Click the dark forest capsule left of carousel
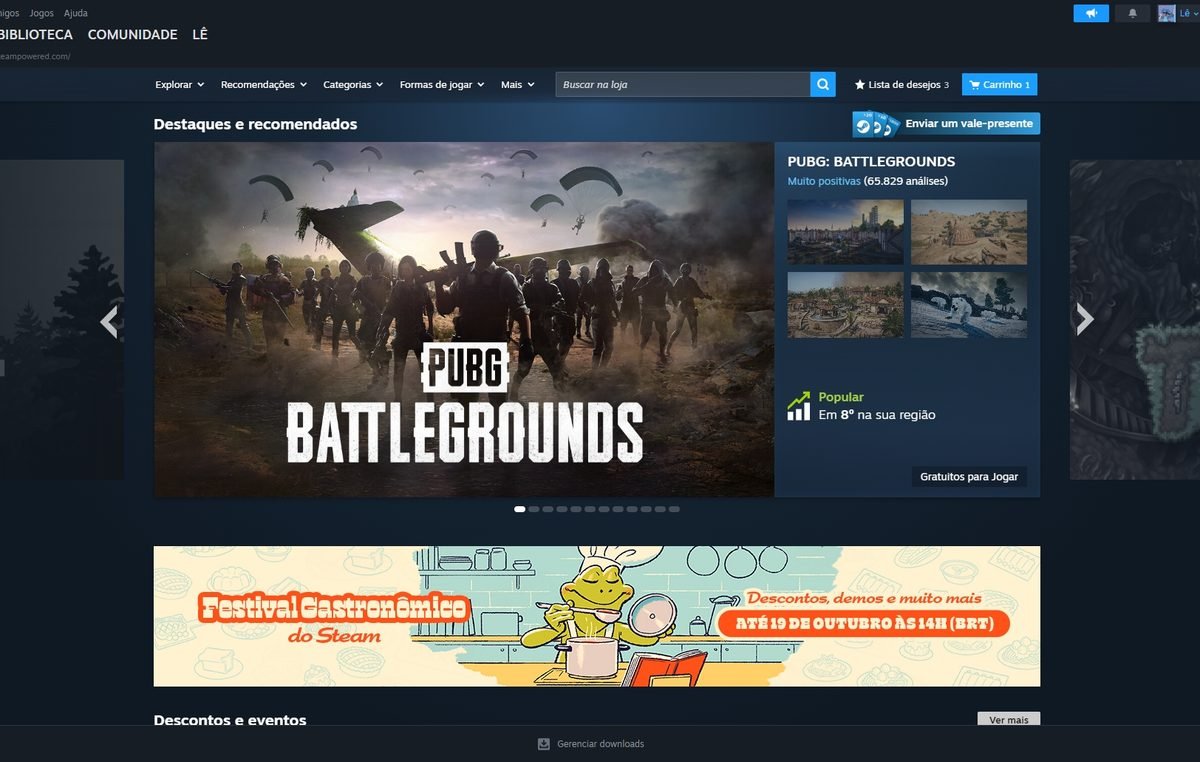This screenshot has width=1200, height=762. tap(62, 320)
